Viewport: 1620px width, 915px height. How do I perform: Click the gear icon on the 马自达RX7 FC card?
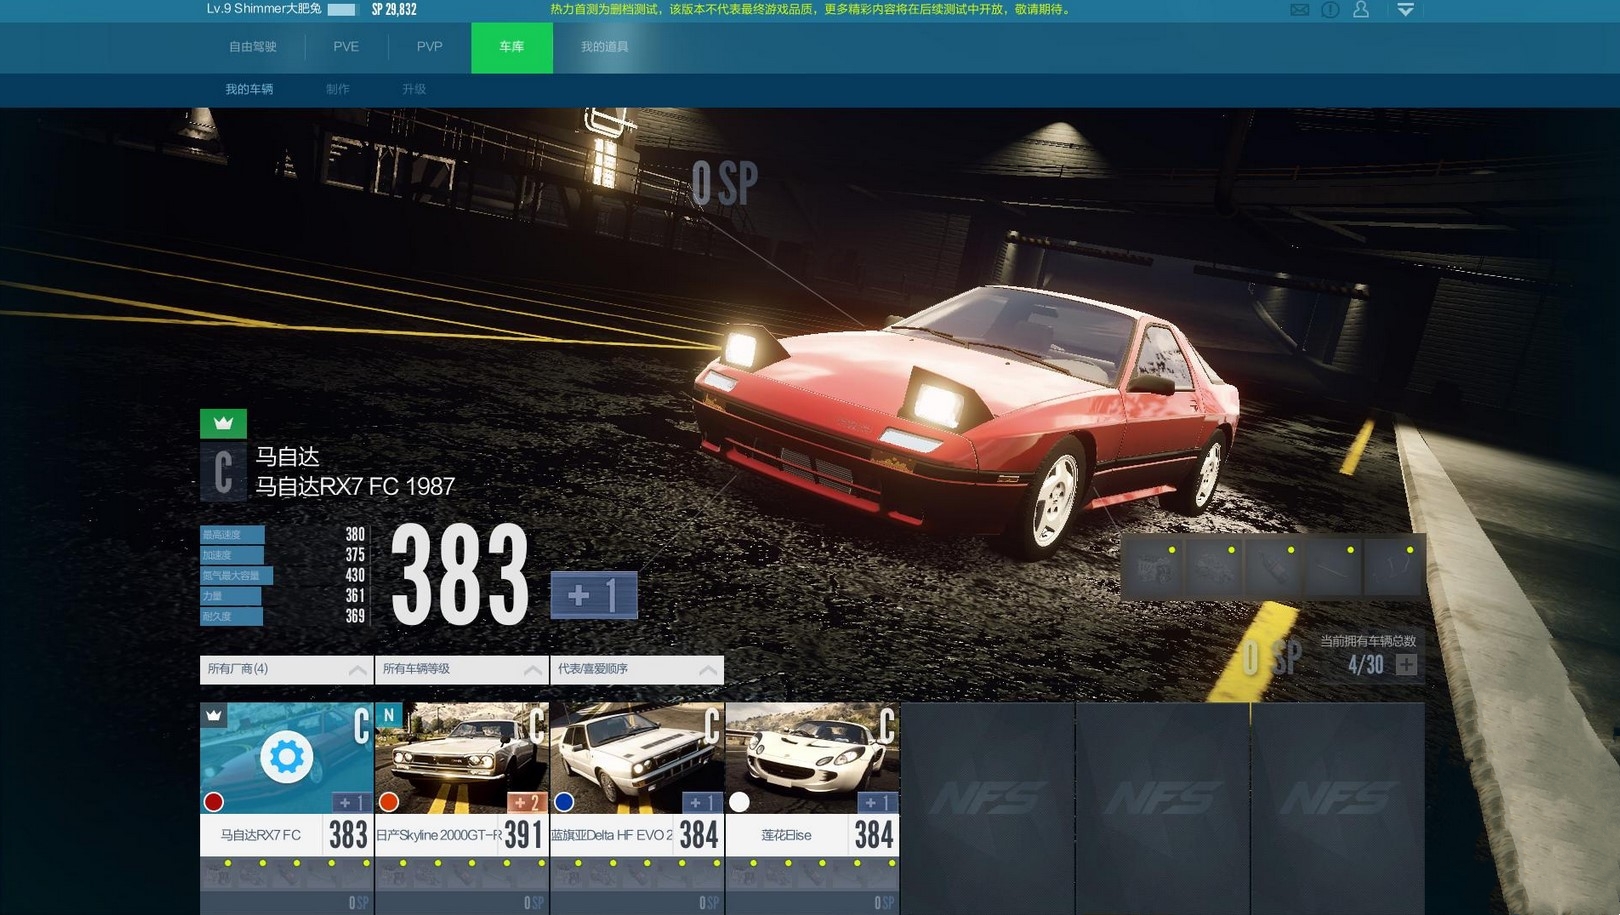(286, 756)
